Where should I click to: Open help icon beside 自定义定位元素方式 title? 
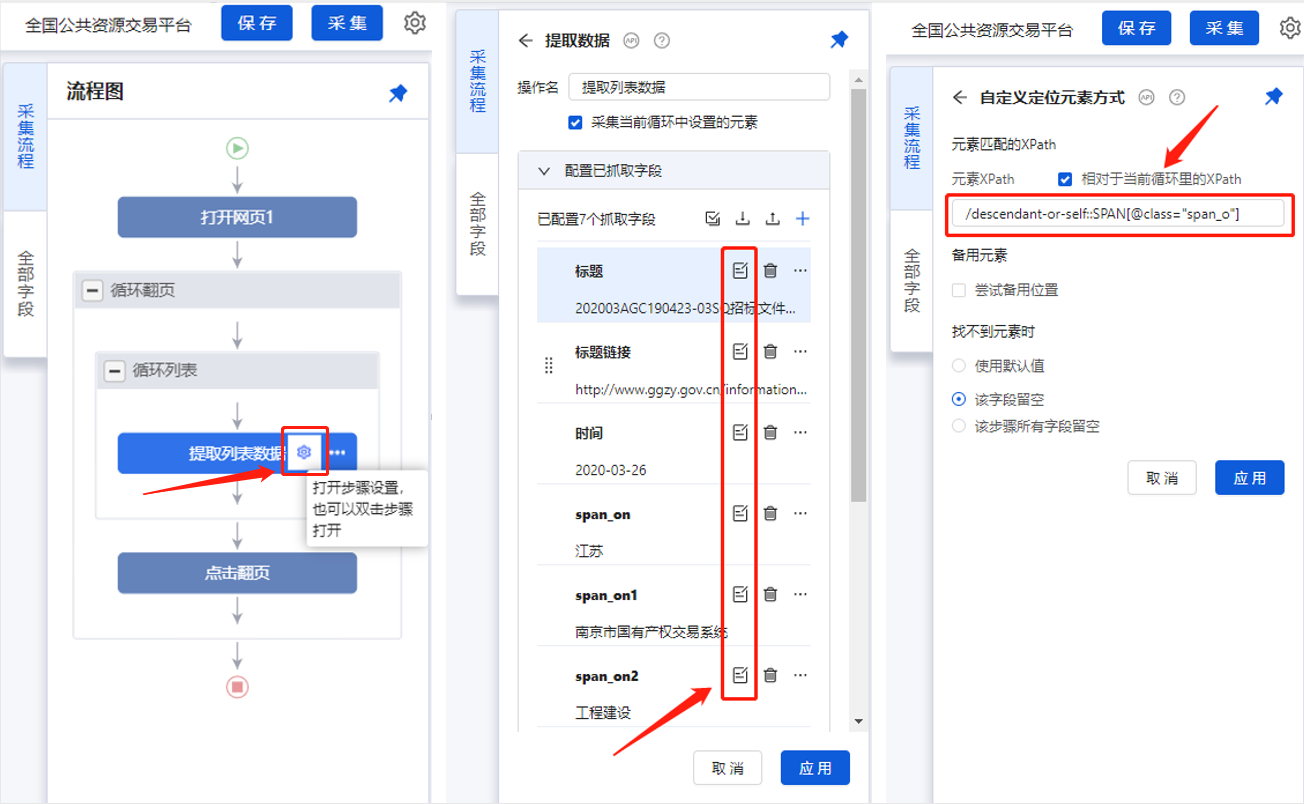point(1177,97)
